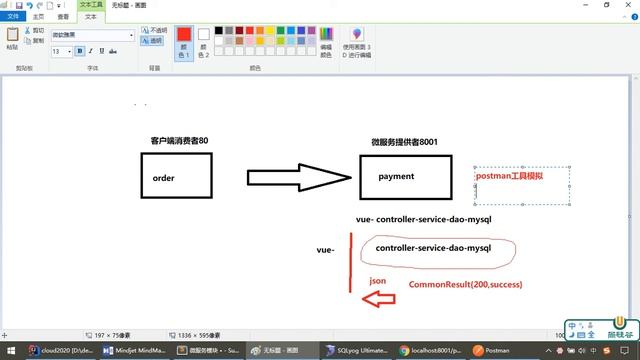Pick the yellow color swatch
640x360 pixels.
(270, 30)
